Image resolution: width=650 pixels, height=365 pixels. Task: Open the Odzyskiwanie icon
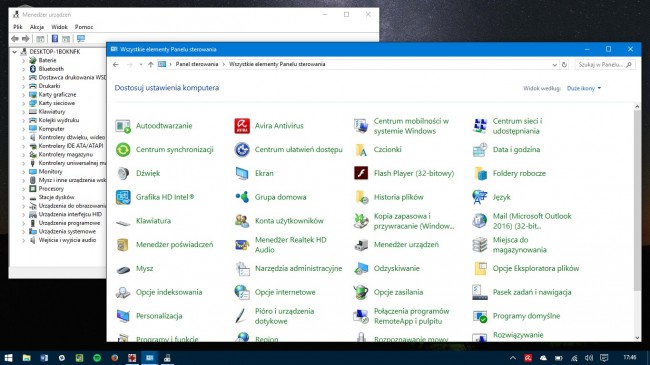361,268
